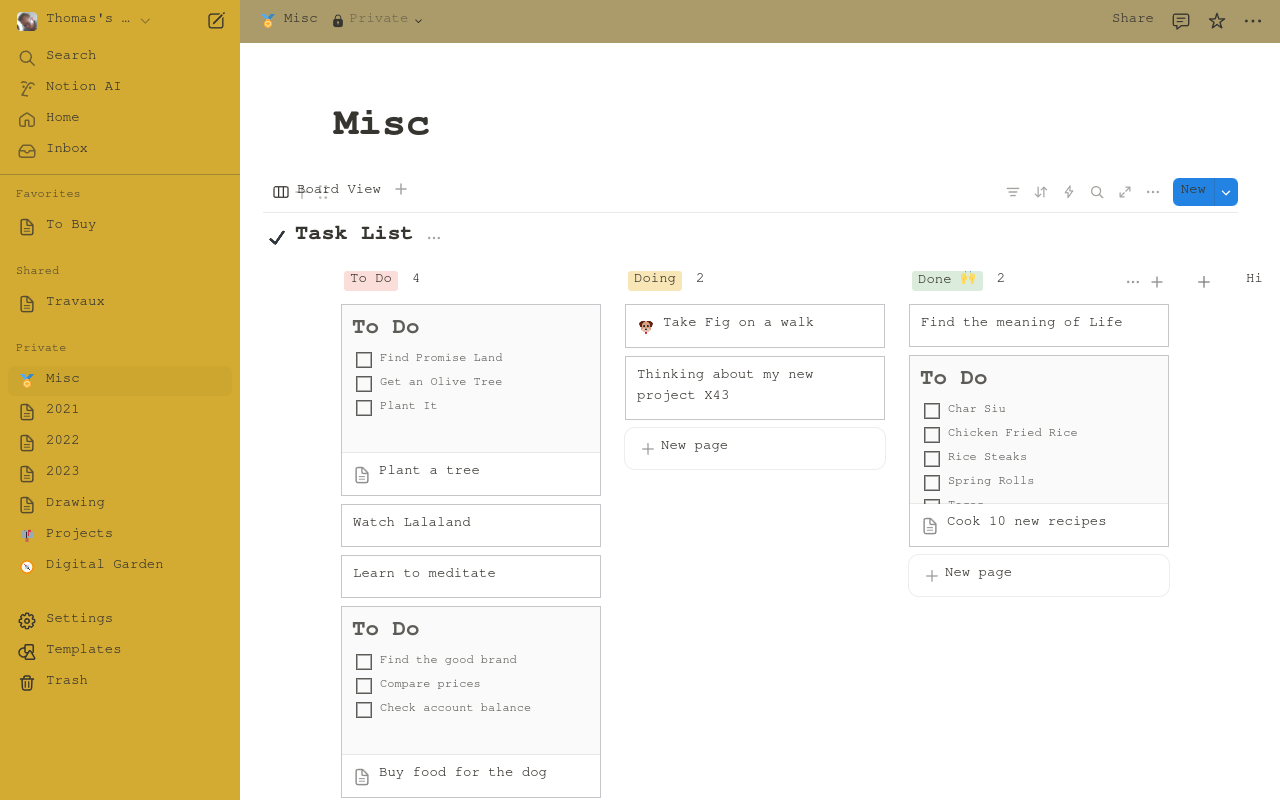1280x800 pixels.
Task: Click the blue New button
Action: pos(1193,191)
